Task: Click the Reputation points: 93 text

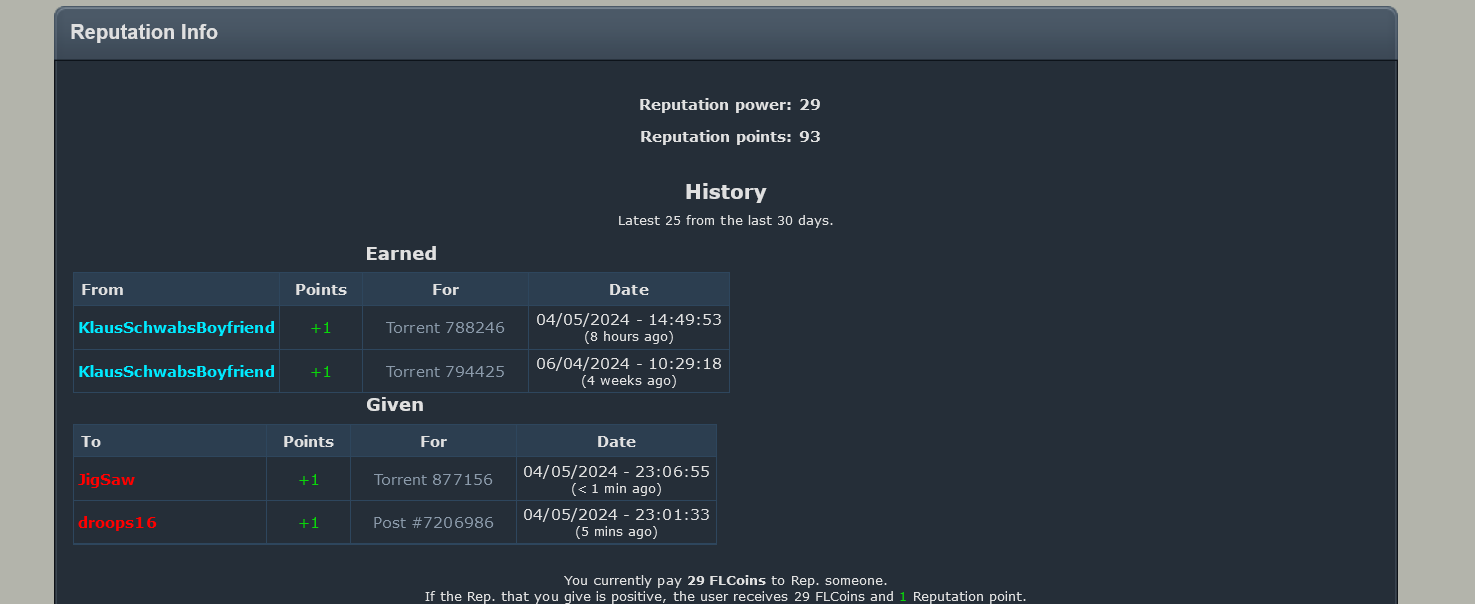Action: click(x=730, y=137)
